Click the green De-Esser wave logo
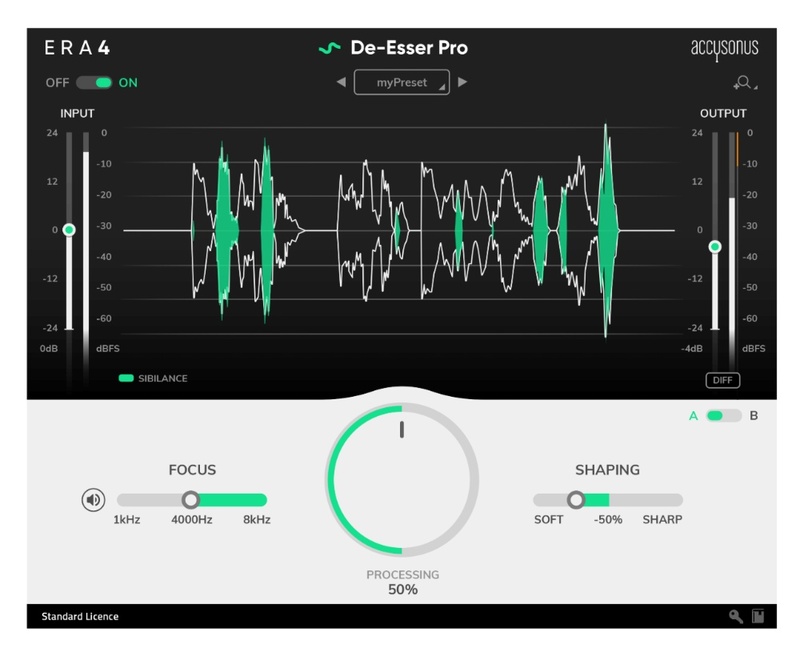The width and height of the screenshot is (800, 656). [330, 48]
